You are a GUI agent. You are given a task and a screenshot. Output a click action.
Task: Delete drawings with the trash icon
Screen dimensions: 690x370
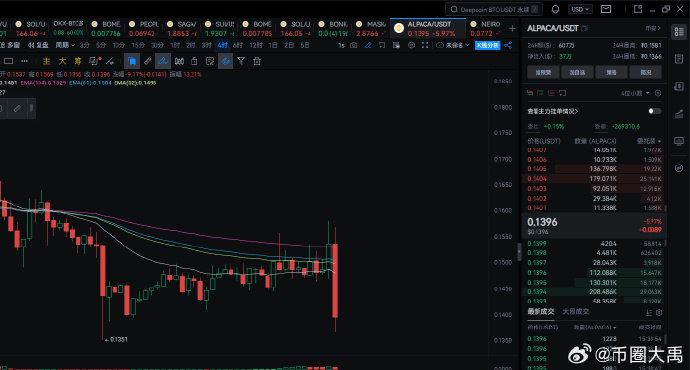point(257,61)
